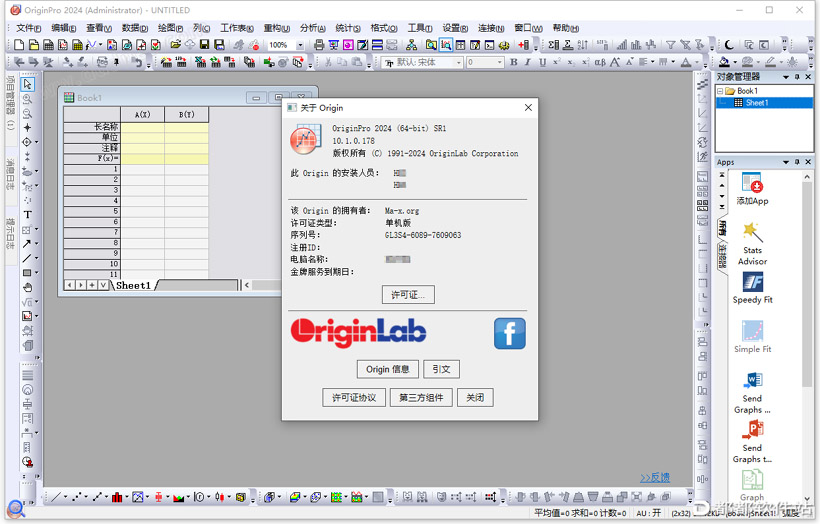Expand the fill color dropdown arrow
820x524 pixels.
(x=735, y=62)
